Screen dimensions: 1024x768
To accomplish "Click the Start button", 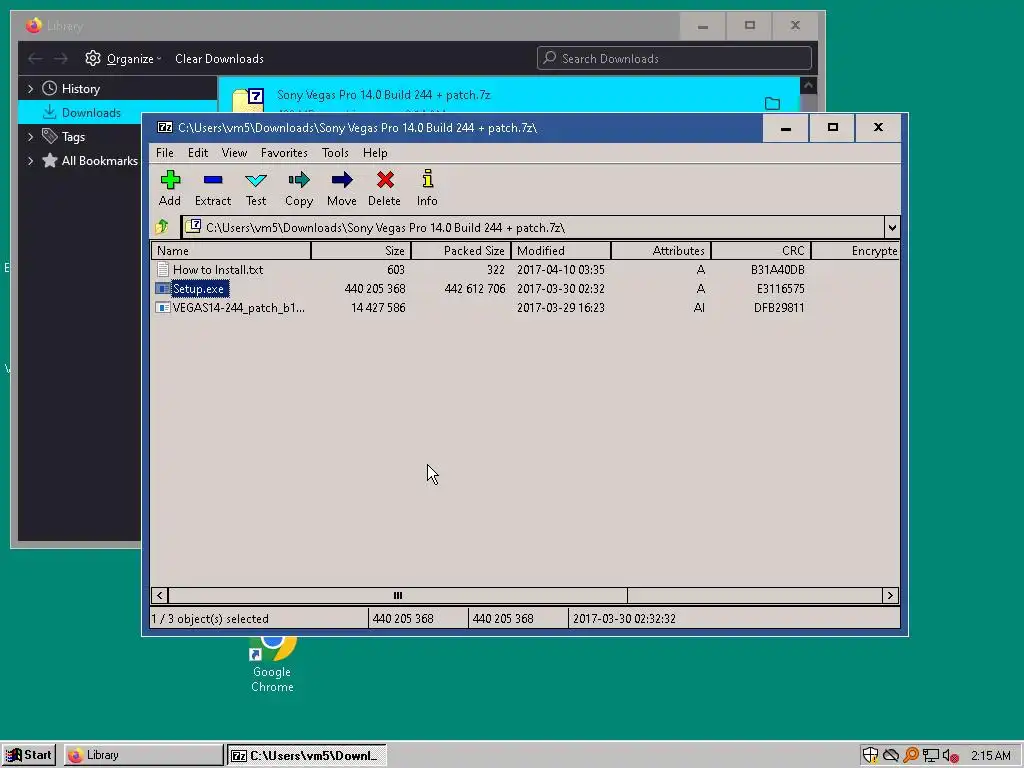I will pyautogui.click(x=29, y=755).
